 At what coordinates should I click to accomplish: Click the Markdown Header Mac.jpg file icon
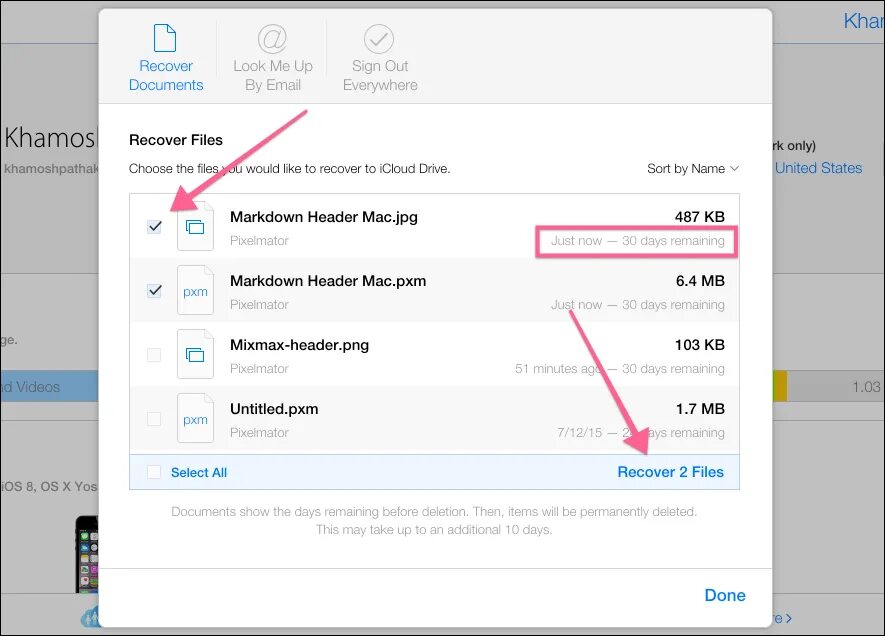click(x=195, y=226)
